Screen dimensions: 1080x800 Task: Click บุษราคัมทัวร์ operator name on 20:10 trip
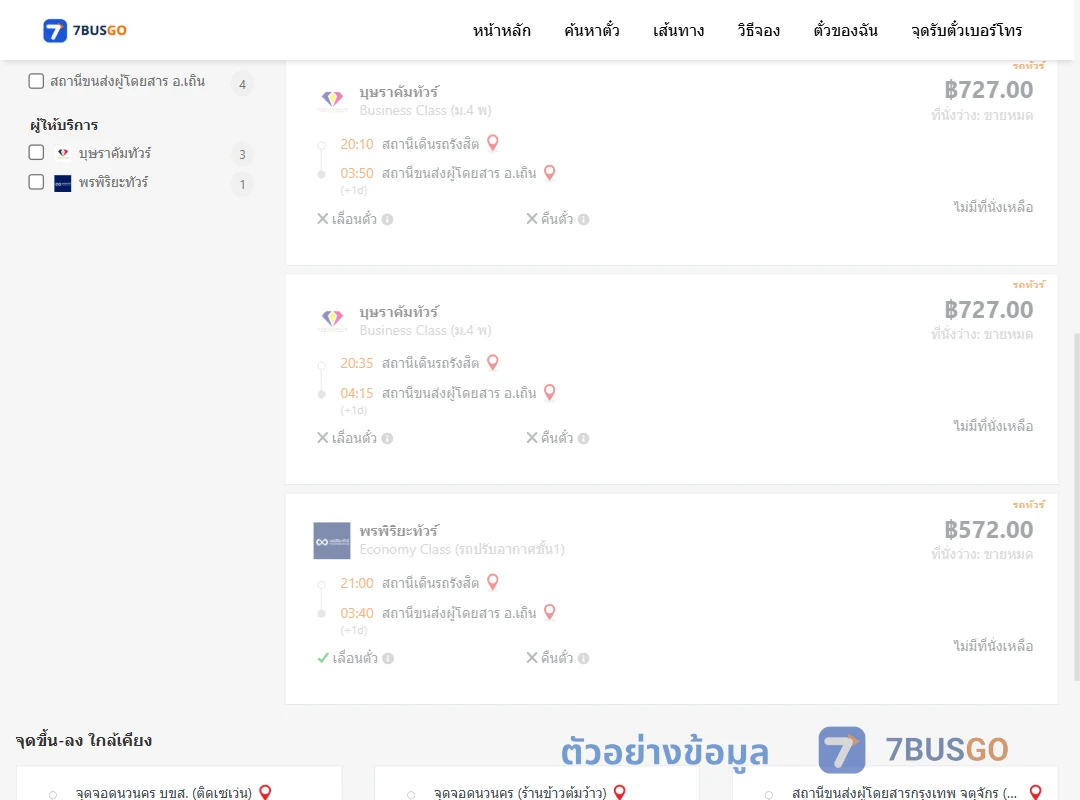pyautogui.click(x=399, y=92)
